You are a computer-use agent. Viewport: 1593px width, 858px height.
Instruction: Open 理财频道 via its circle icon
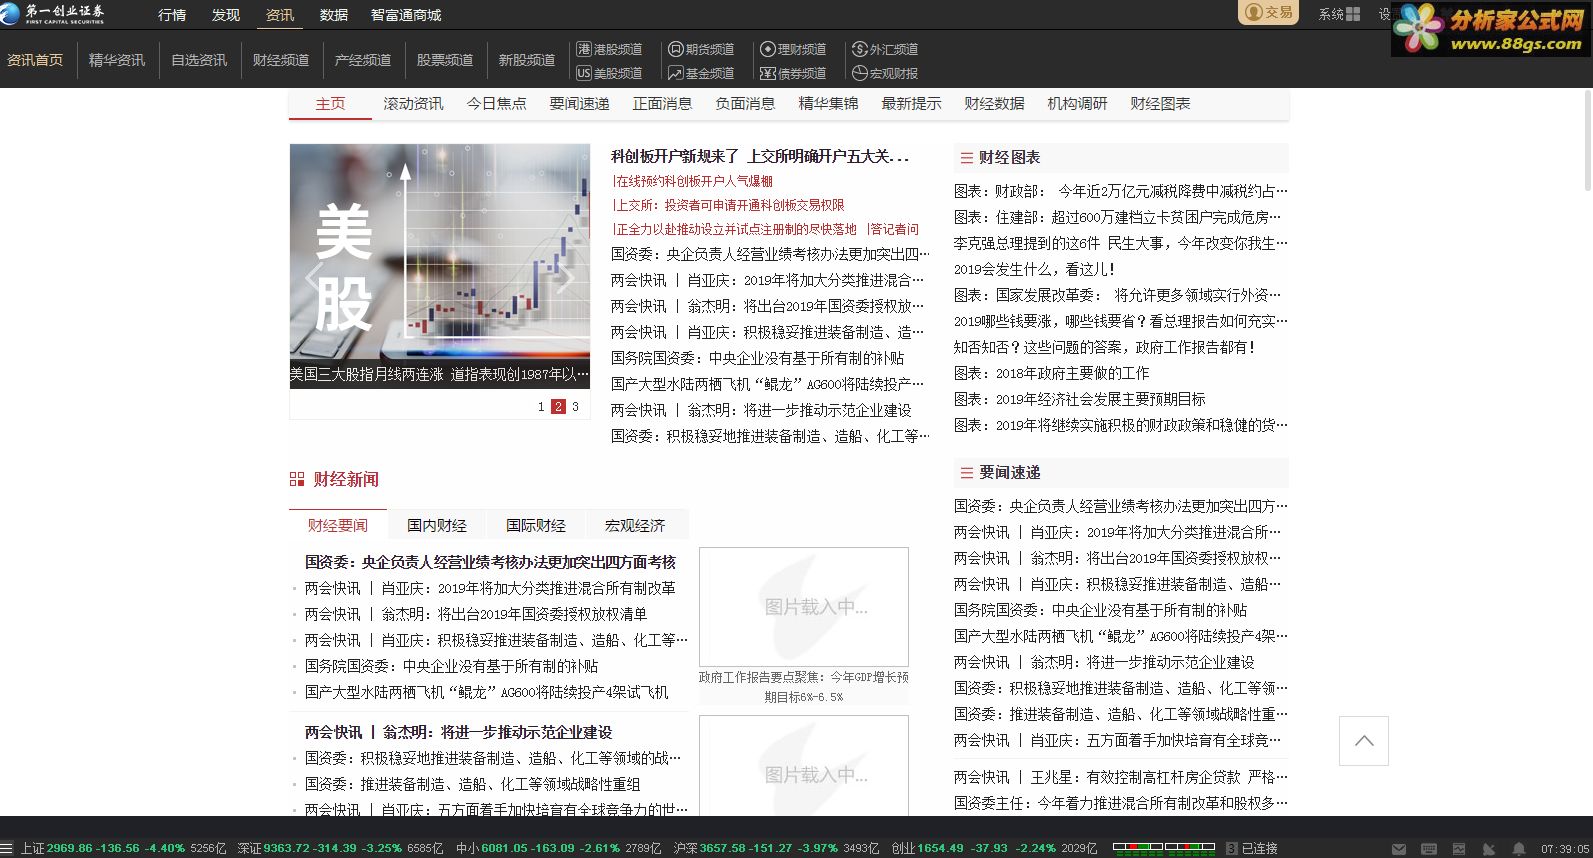point(767,49)
